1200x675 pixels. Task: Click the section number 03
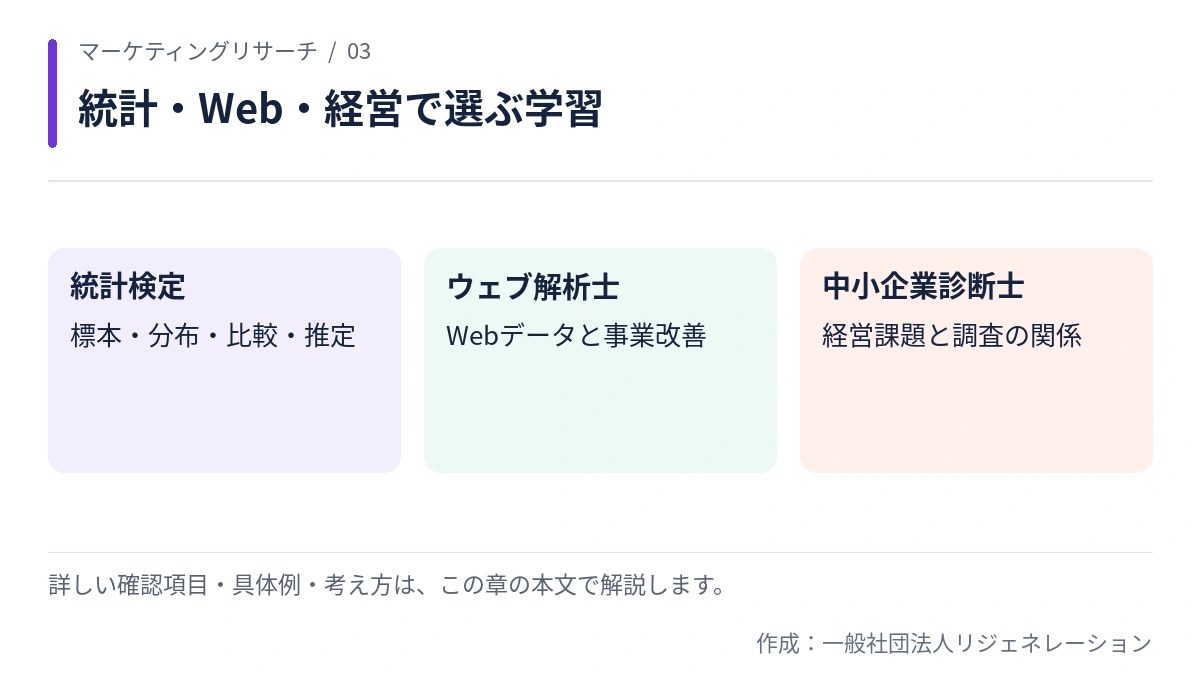click(359, 51)
